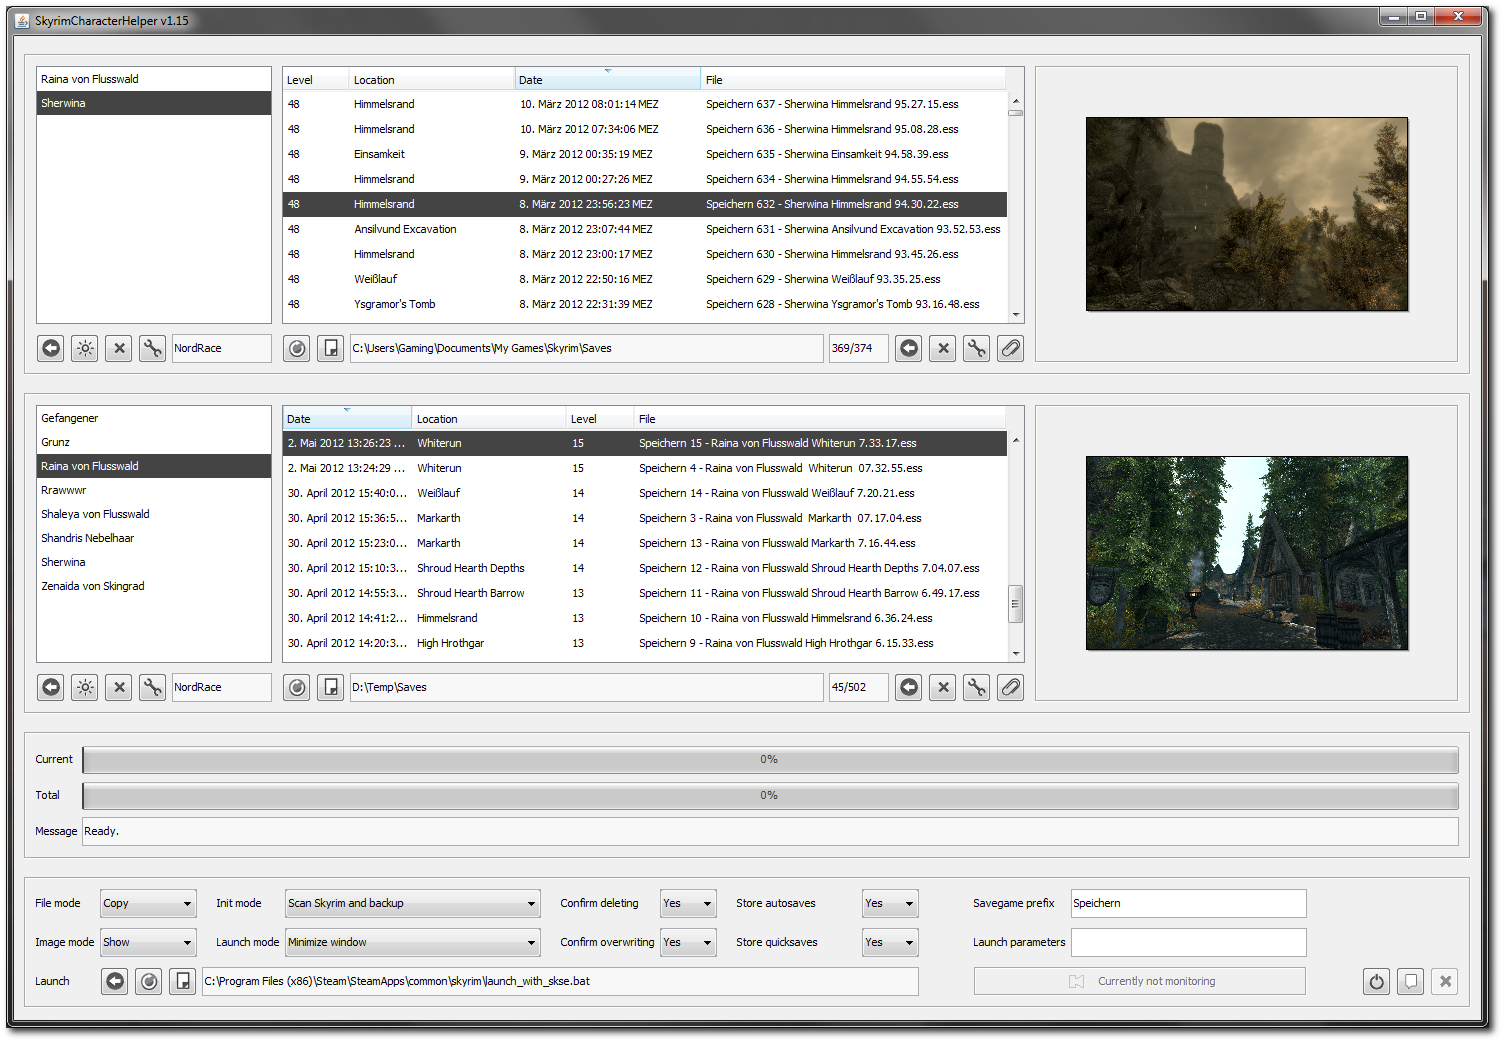Open the Confirm deleting dropdown

[687, 903]
